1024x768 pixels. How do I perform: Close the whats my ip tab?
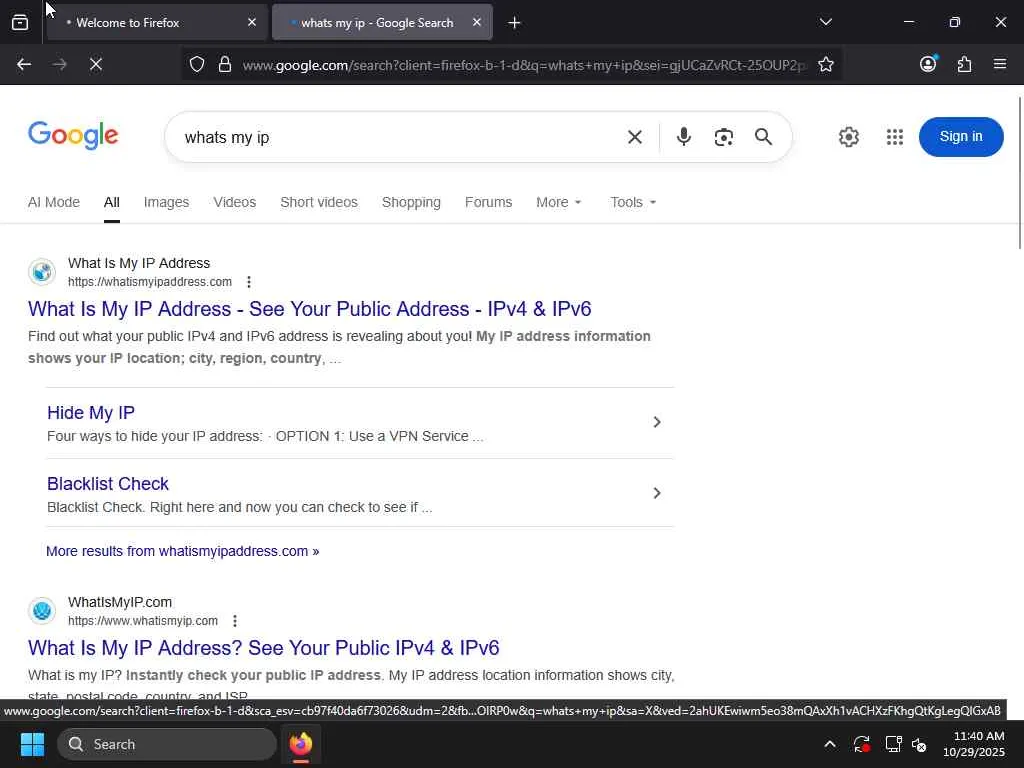[477, 23]
